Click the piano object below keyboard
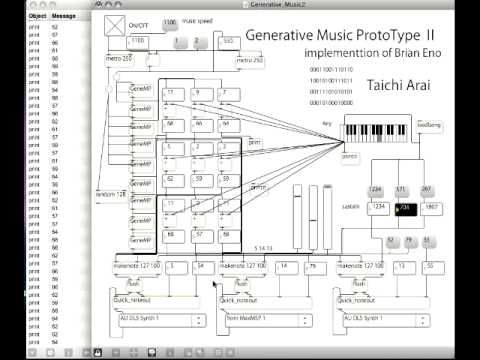This screenshot has width=480, height=360. (x=350, y=158)
